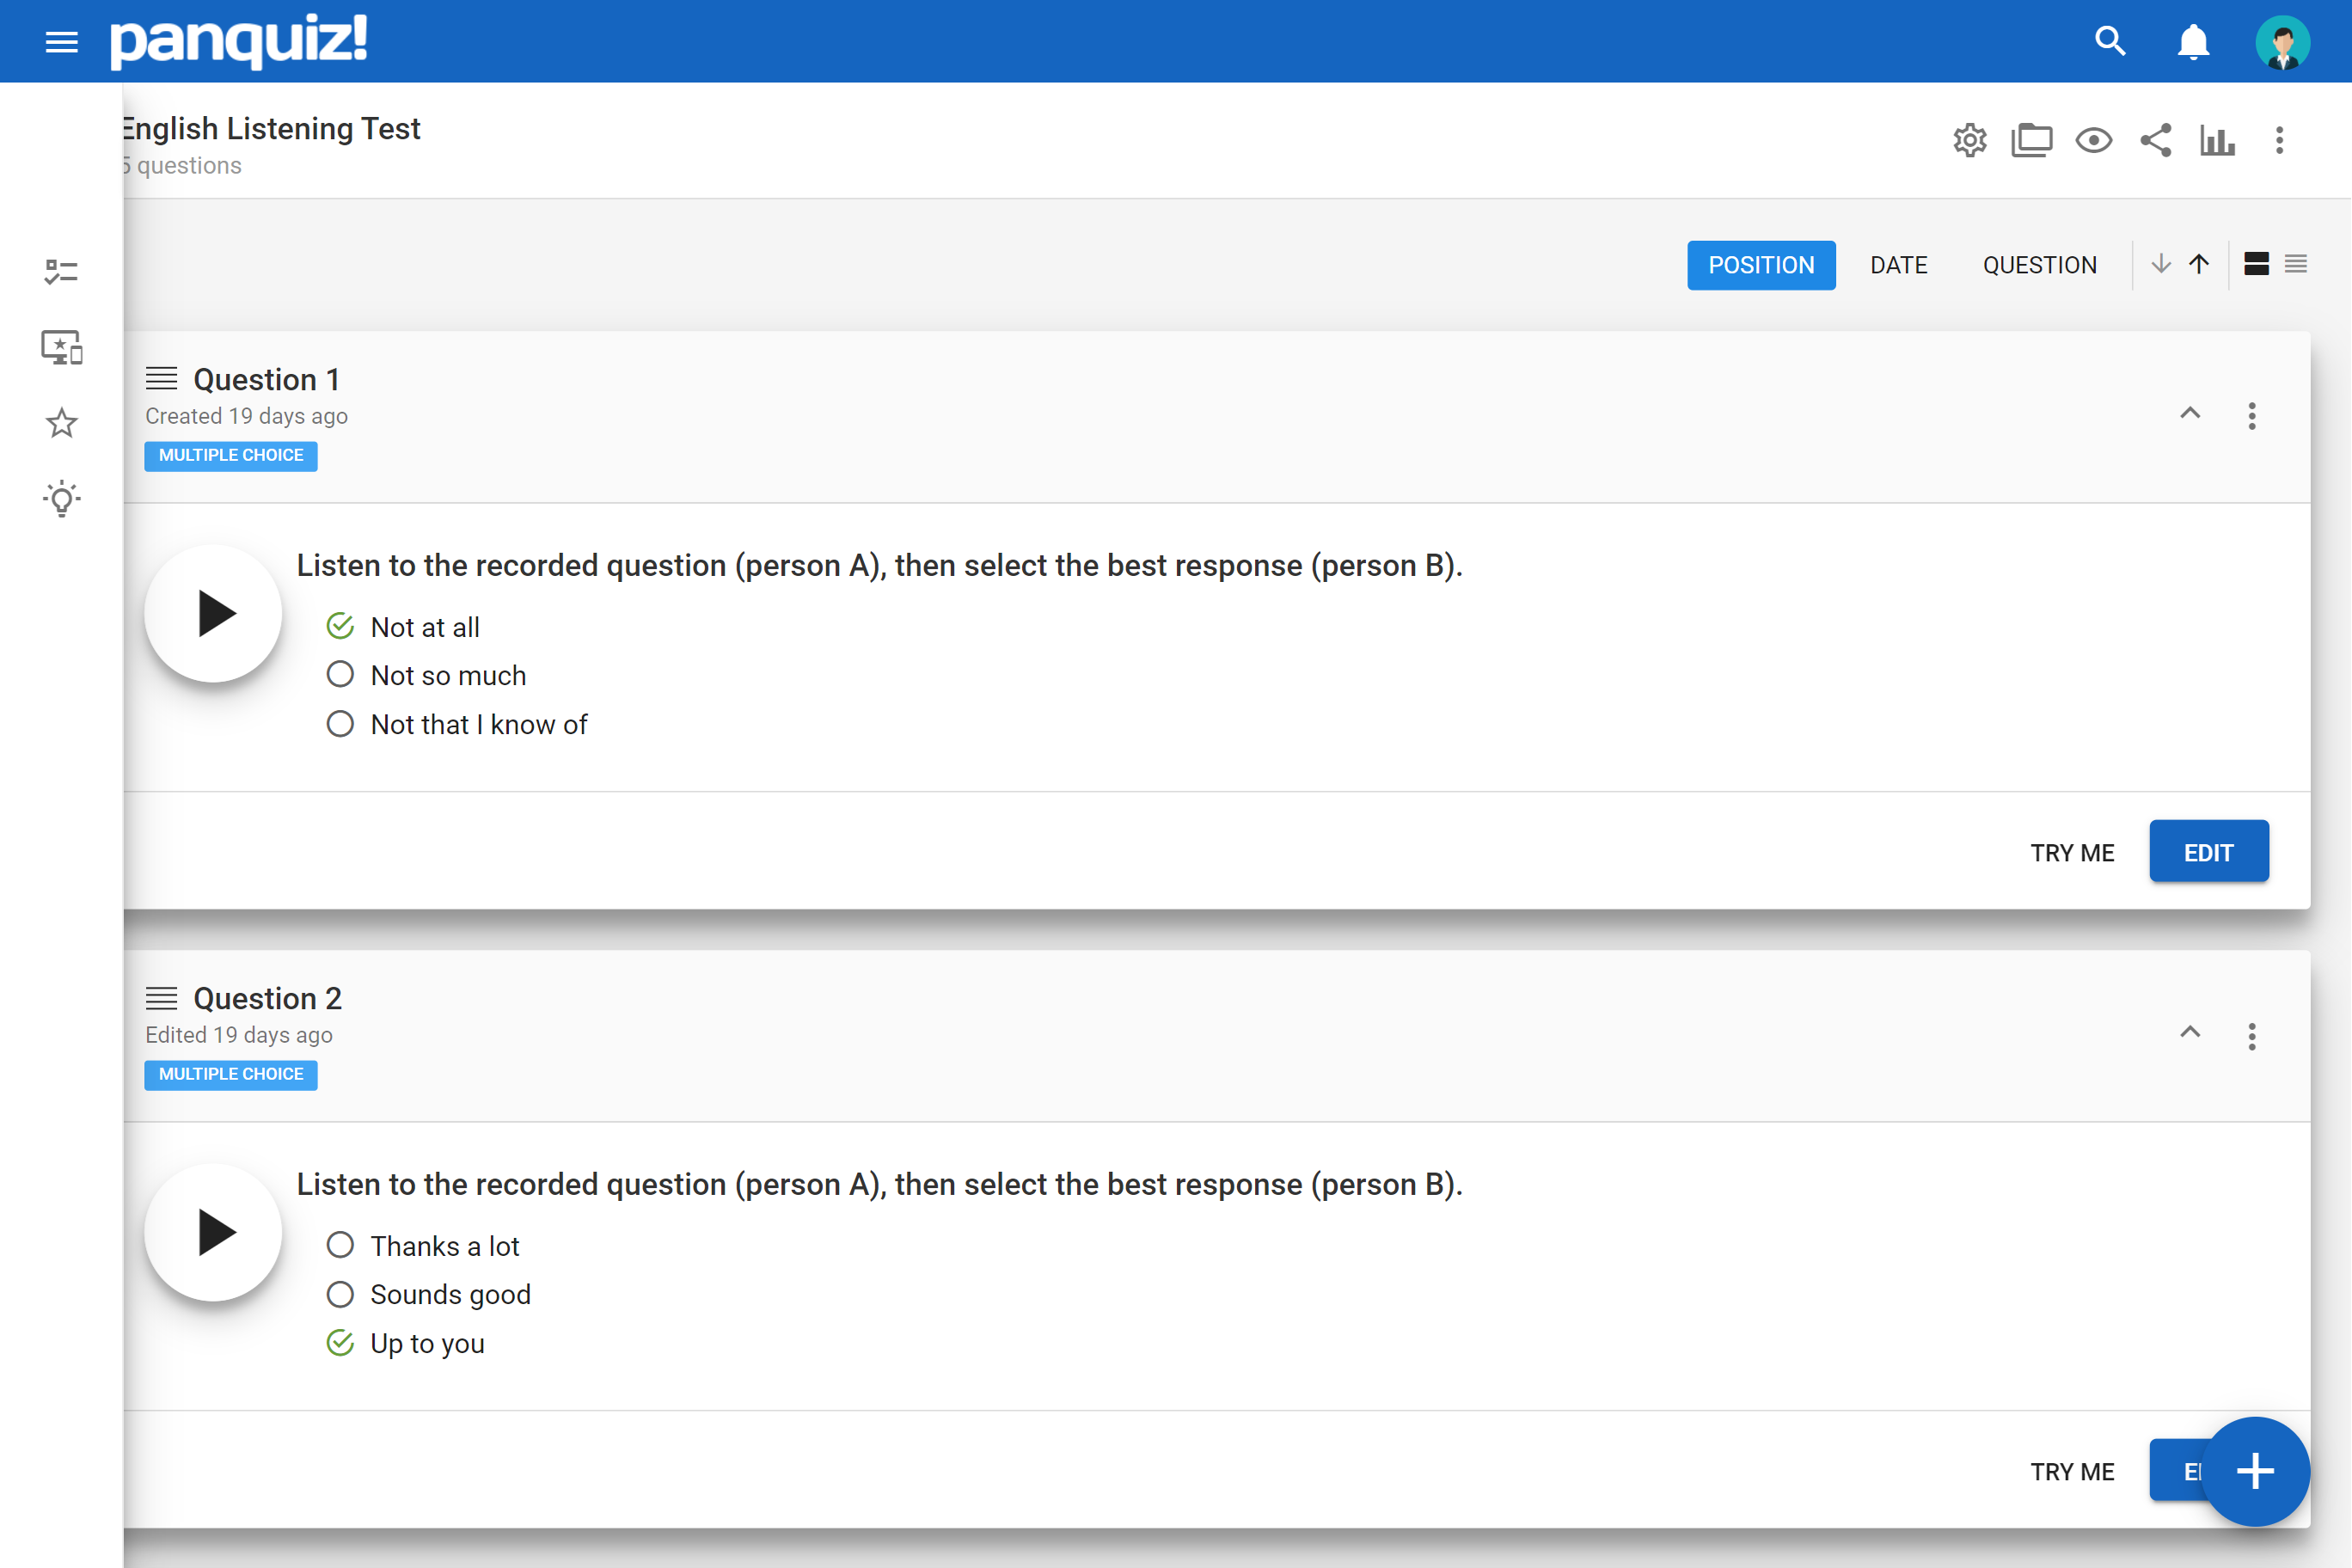Open the hamburger navigation menu
The height and width of the screenshot is (1568, 2352).
(62, 42)
